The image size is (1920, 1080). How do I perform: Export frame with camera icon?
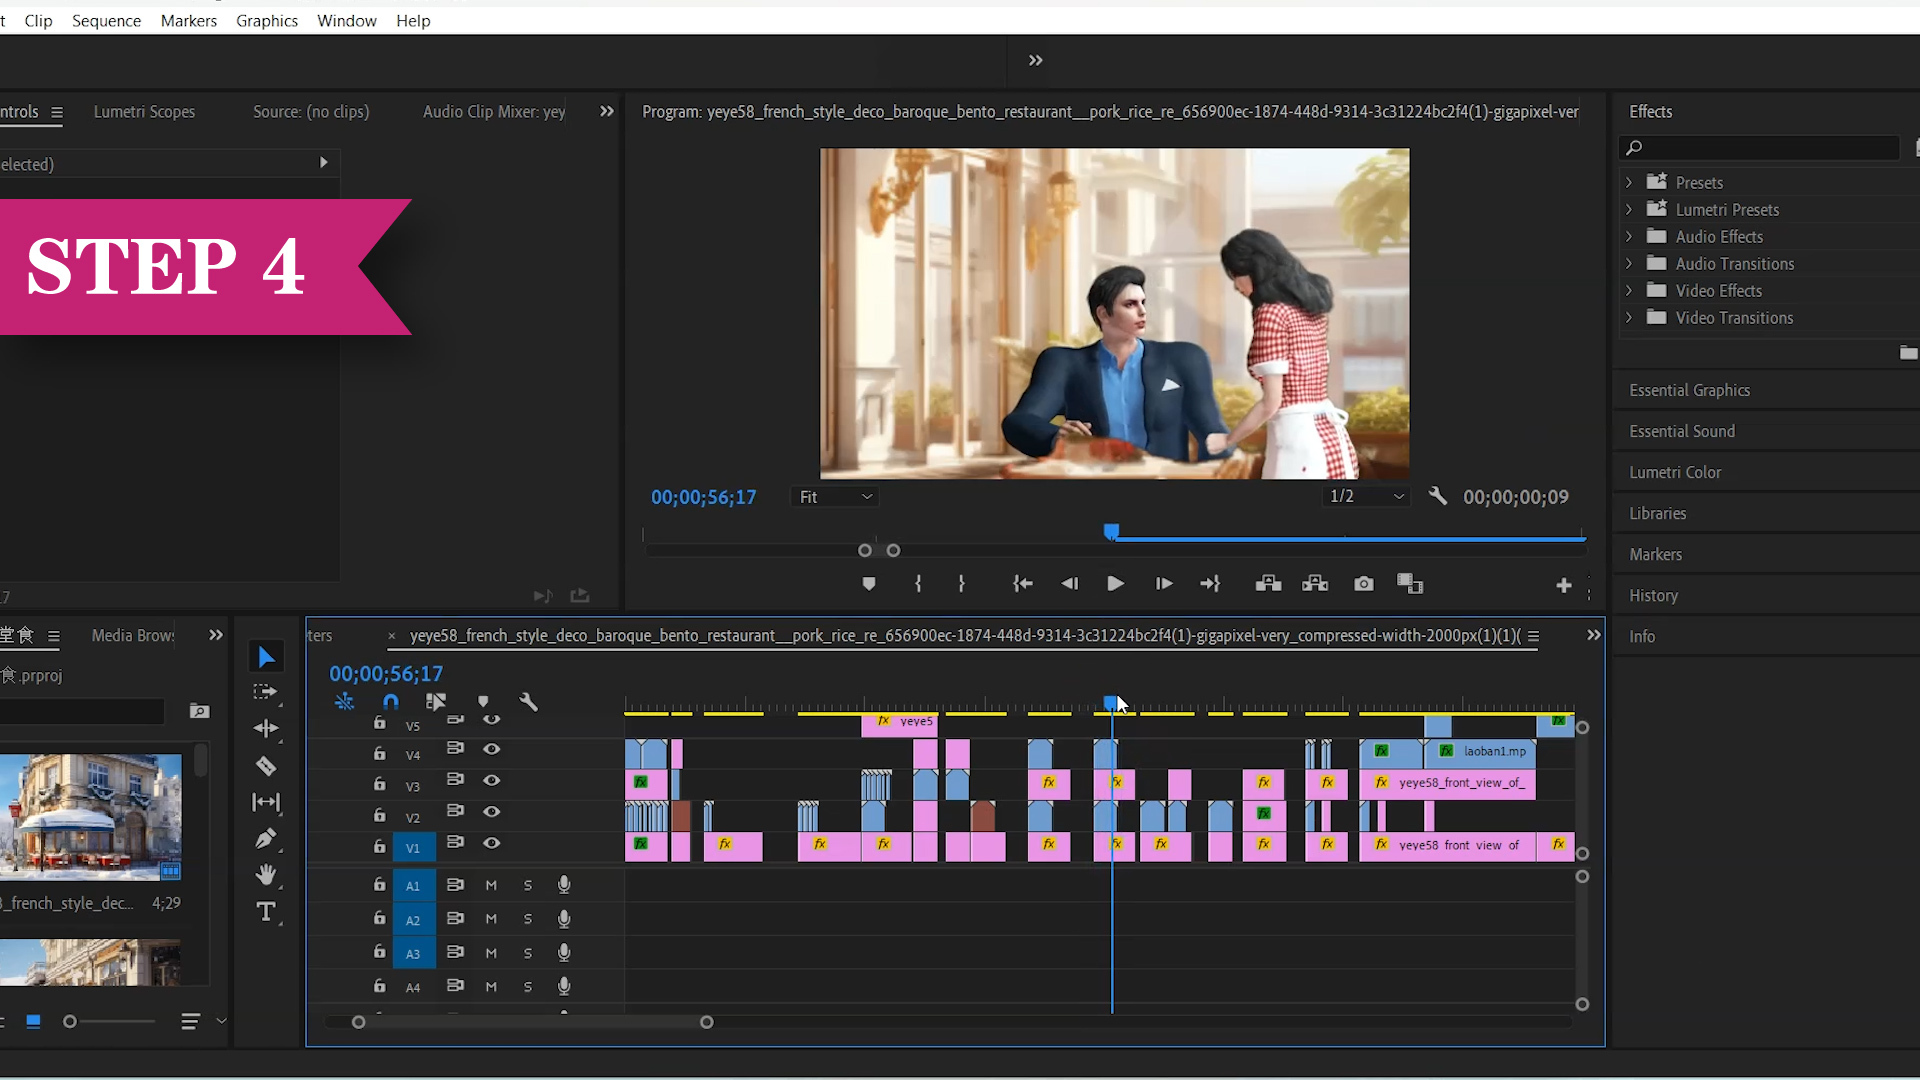(x=1364, y=584)
